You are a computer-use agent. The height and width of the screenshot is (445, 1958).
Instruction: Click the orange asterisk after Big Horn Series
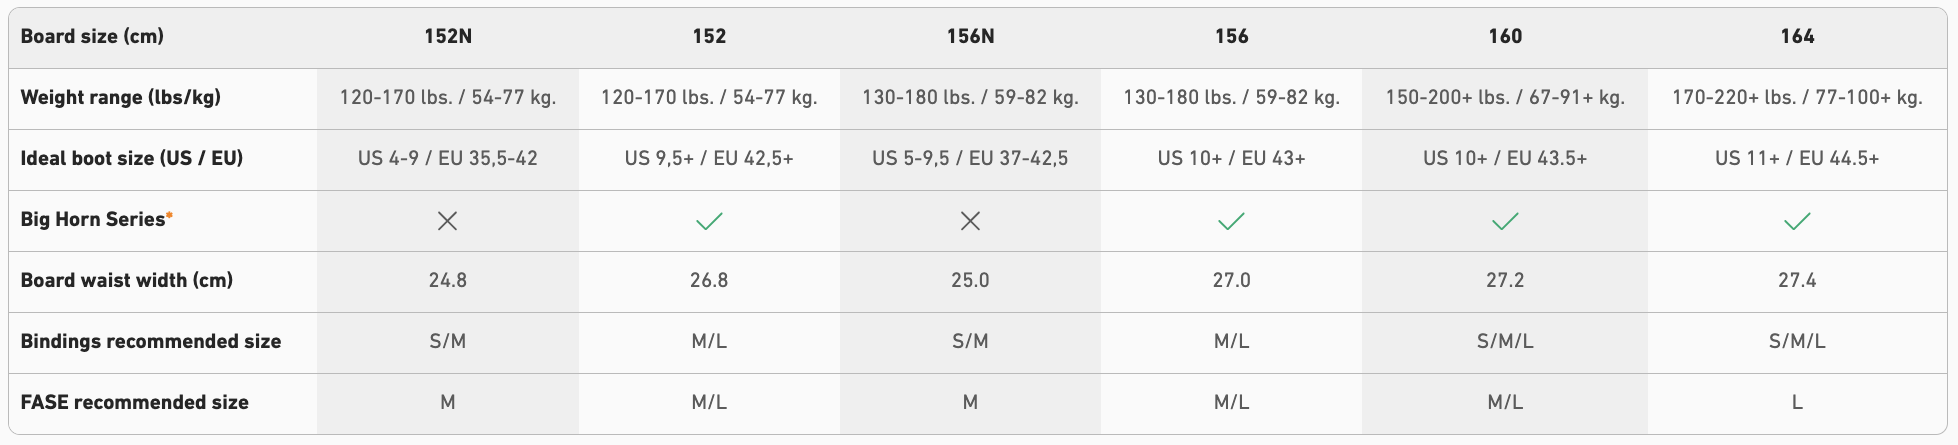tap(170, 215)
